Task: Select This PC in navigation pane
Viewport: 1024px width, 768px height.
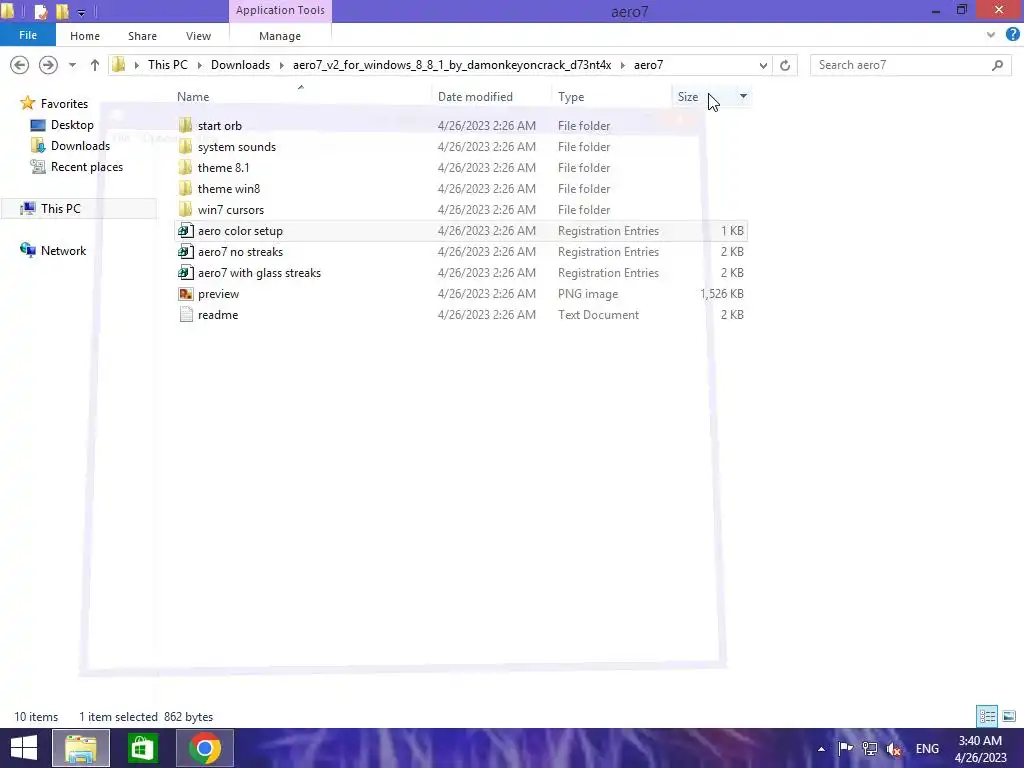Action: click(x=61, y=208)
